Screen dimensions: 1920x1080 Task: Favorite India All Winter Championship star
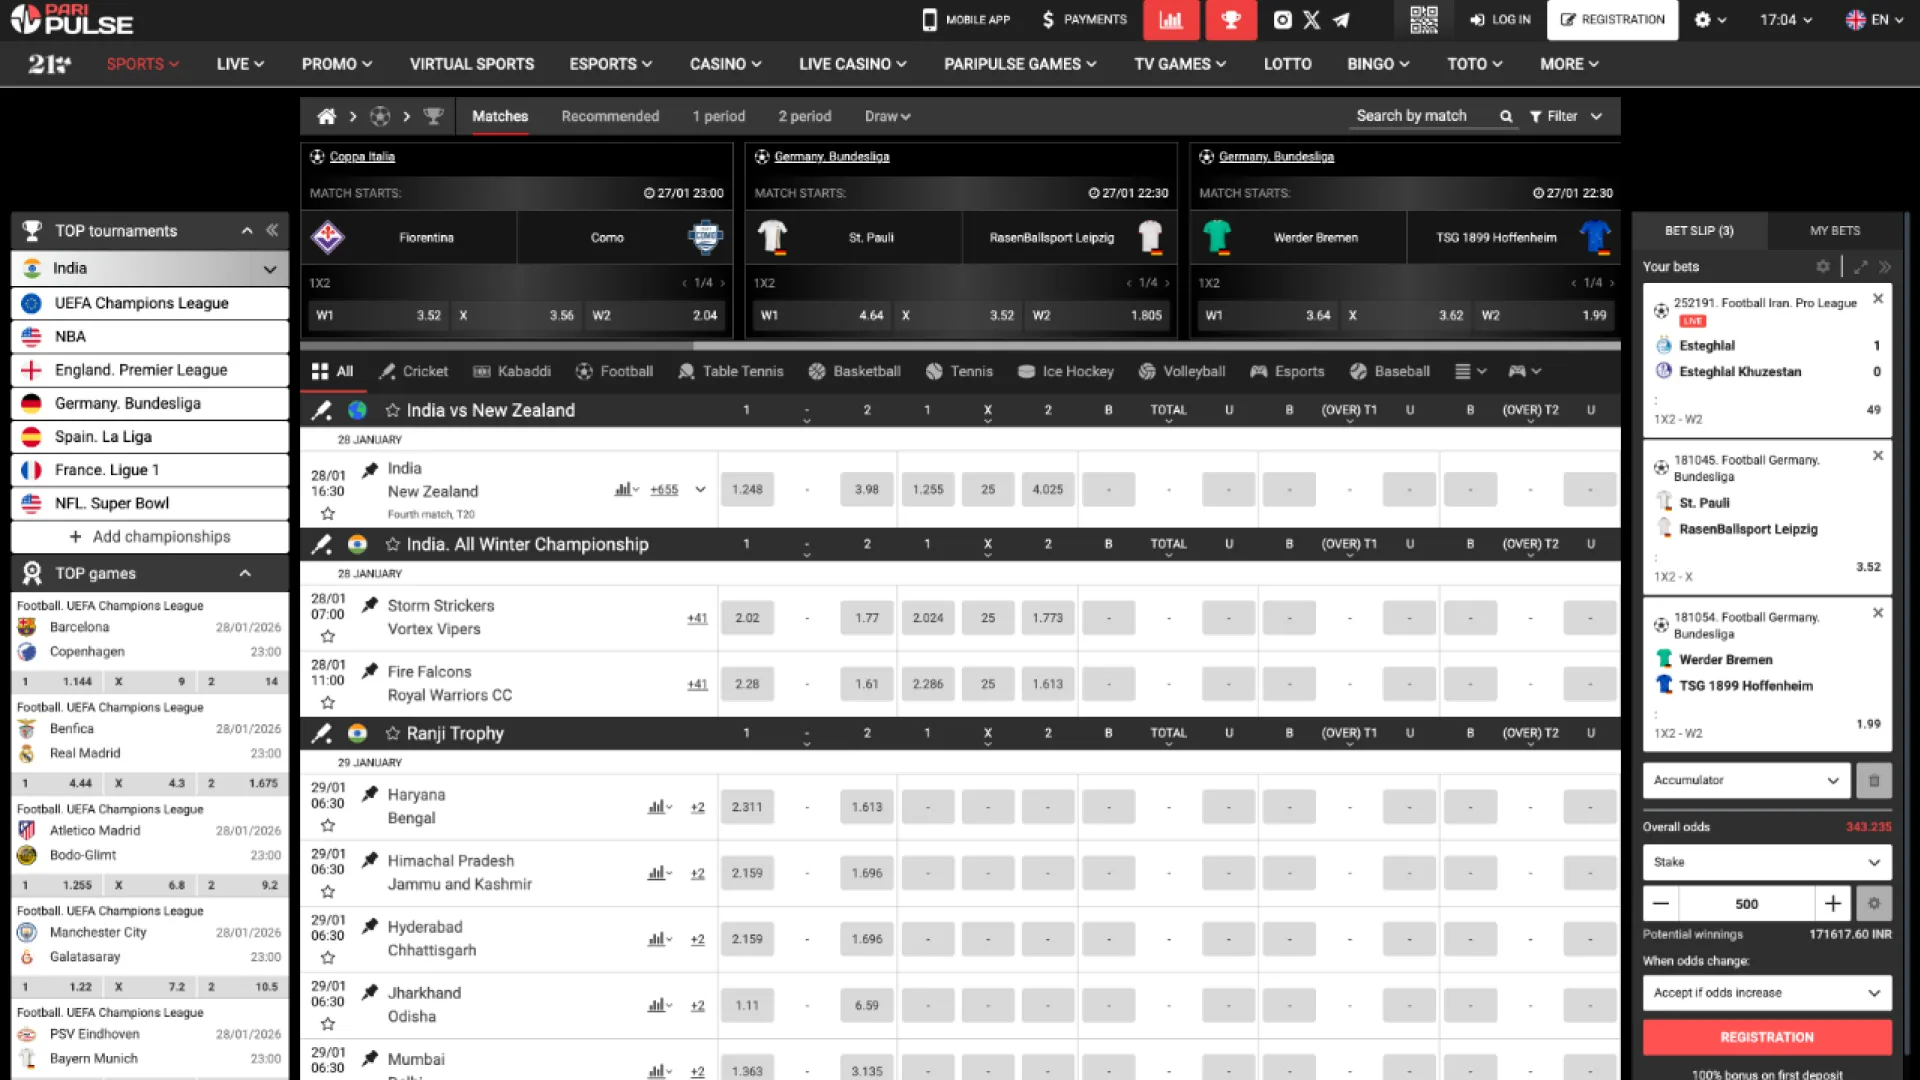393,544
